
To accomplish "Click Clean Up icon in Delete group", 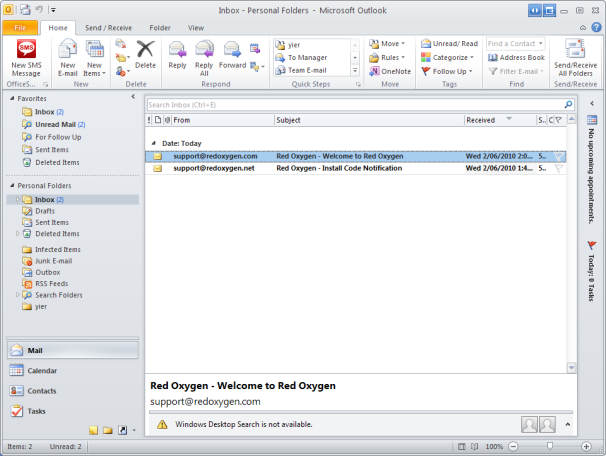I will pos(122,58).
